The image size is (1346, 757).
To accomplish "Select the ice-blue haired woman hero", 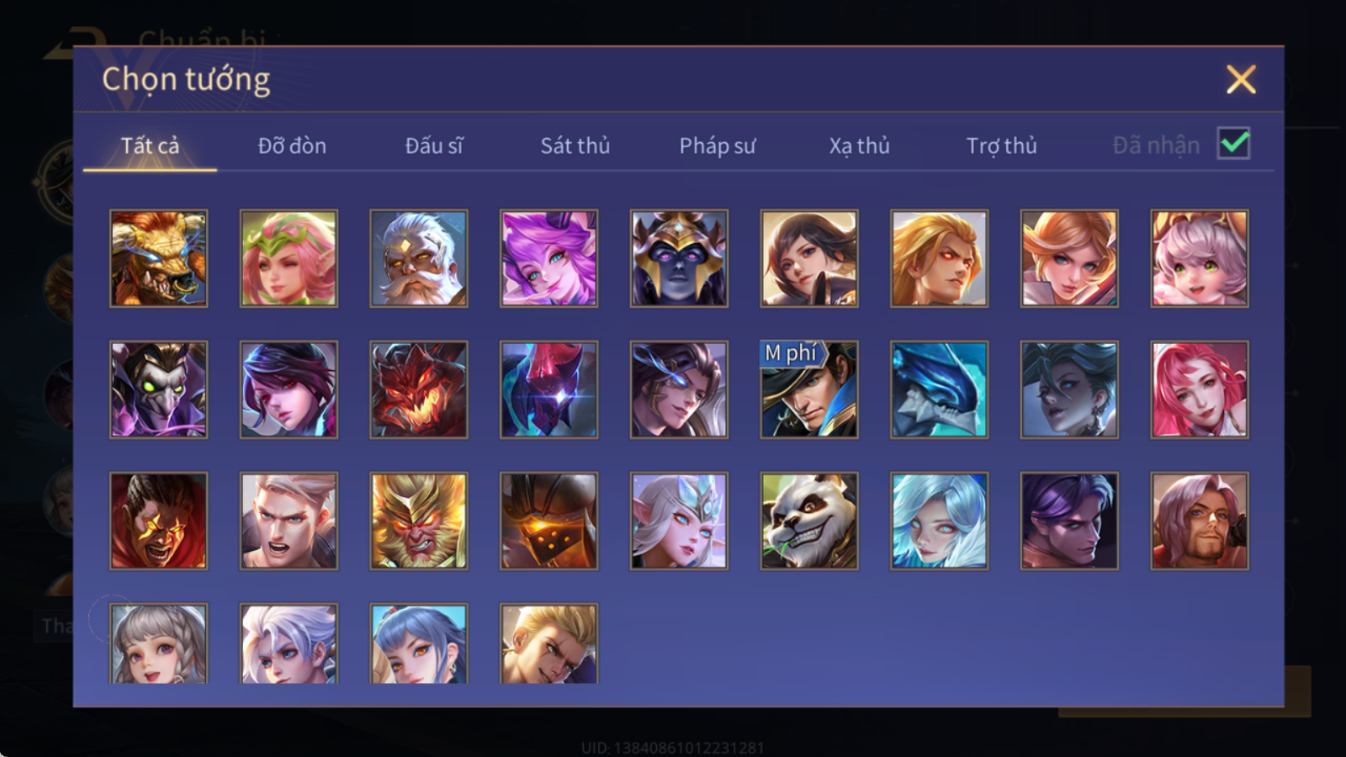I will point(939,521).
